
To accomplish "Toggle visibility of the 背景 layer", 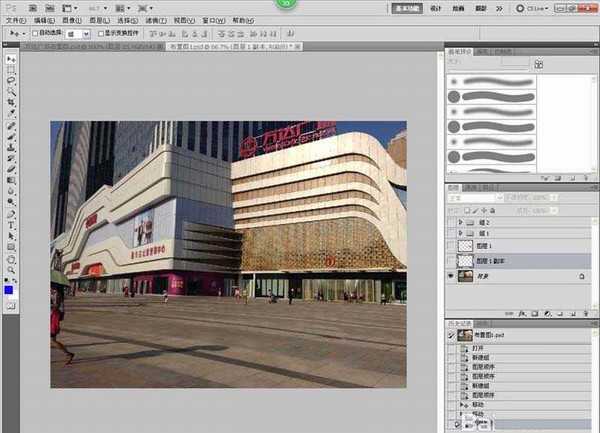I will [451, 275].
